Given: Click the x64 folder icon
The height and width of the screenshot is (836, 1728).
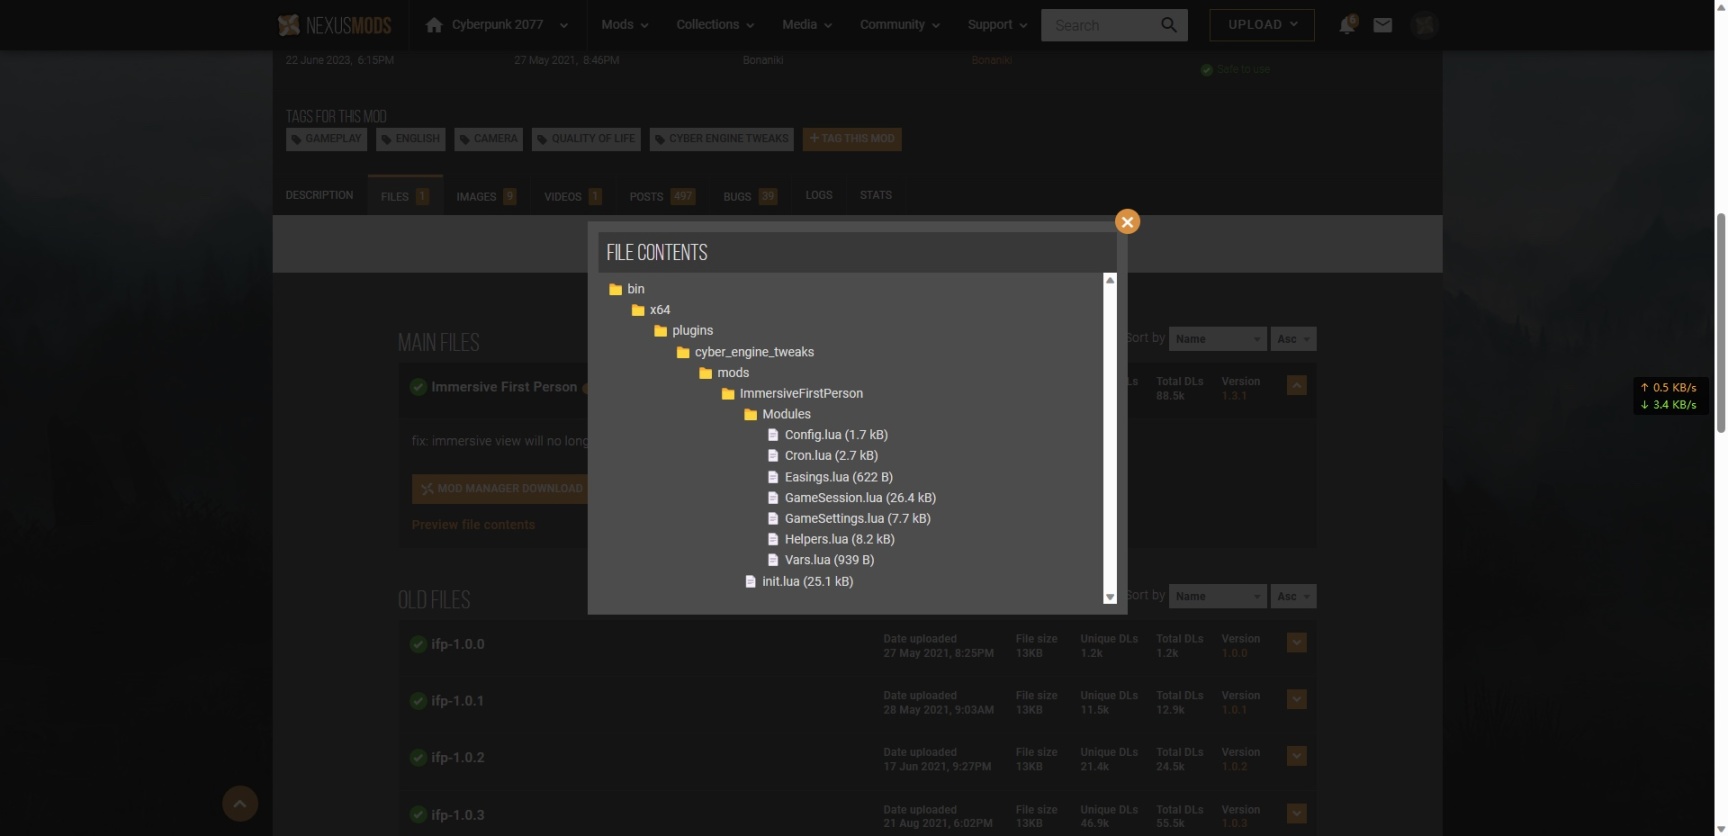Looking at the screenshot, I should click(638, 310).
